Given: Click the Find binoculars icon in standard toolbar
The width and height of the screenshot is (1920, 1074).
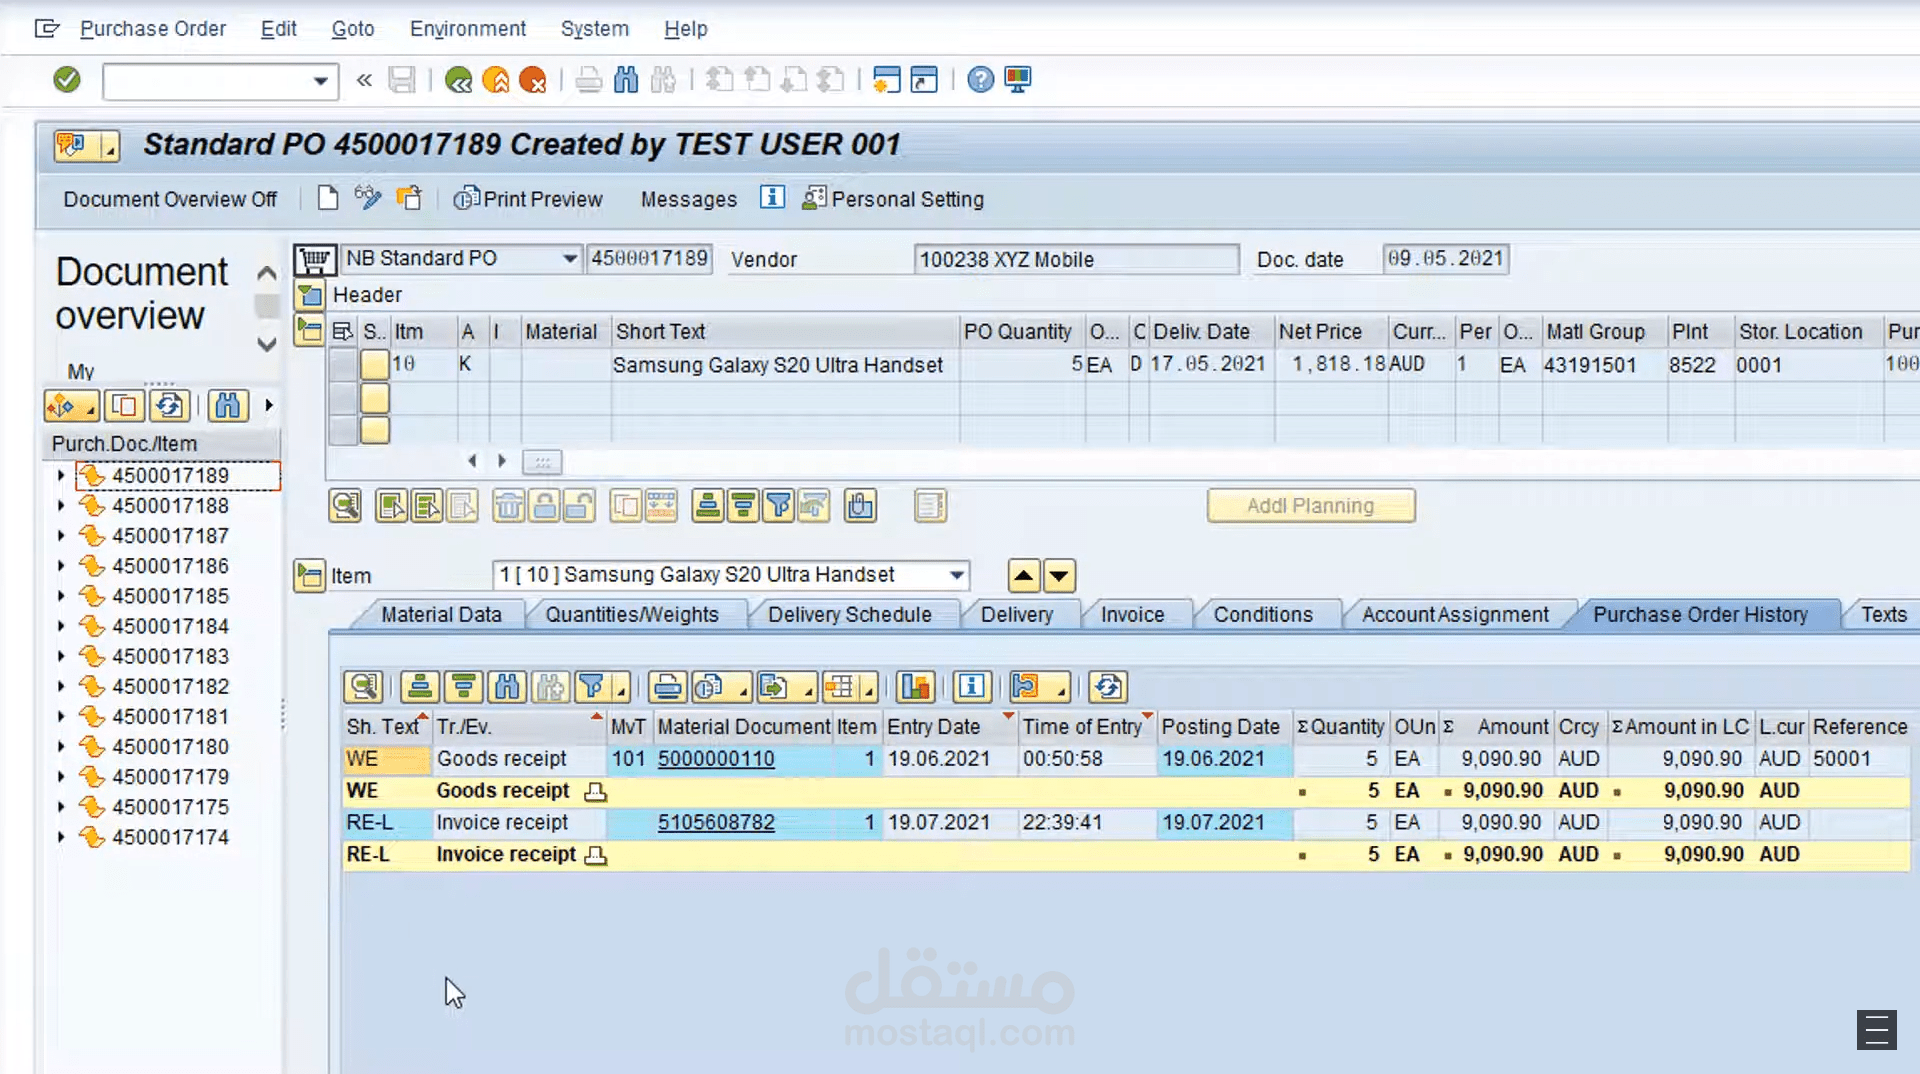Looking at the screenshot, I should point(626,79).
